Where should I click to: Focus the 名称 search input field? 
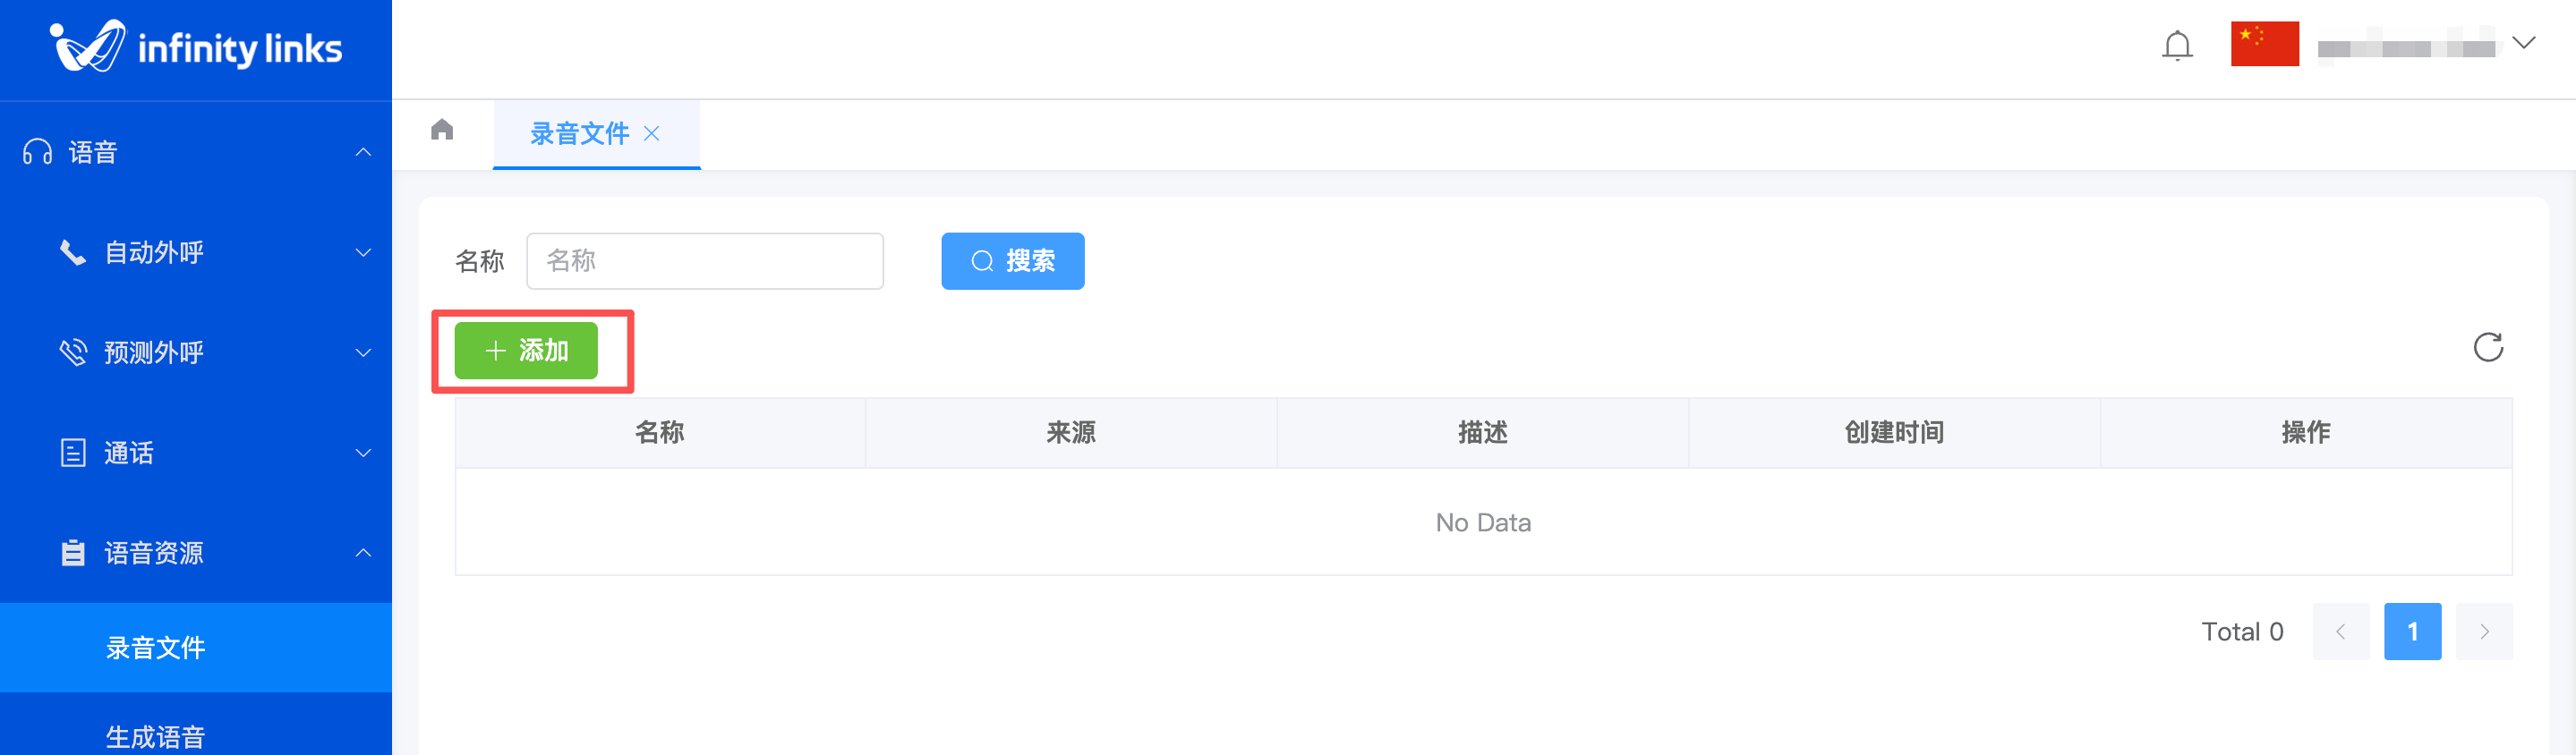[x=704, y=261]
